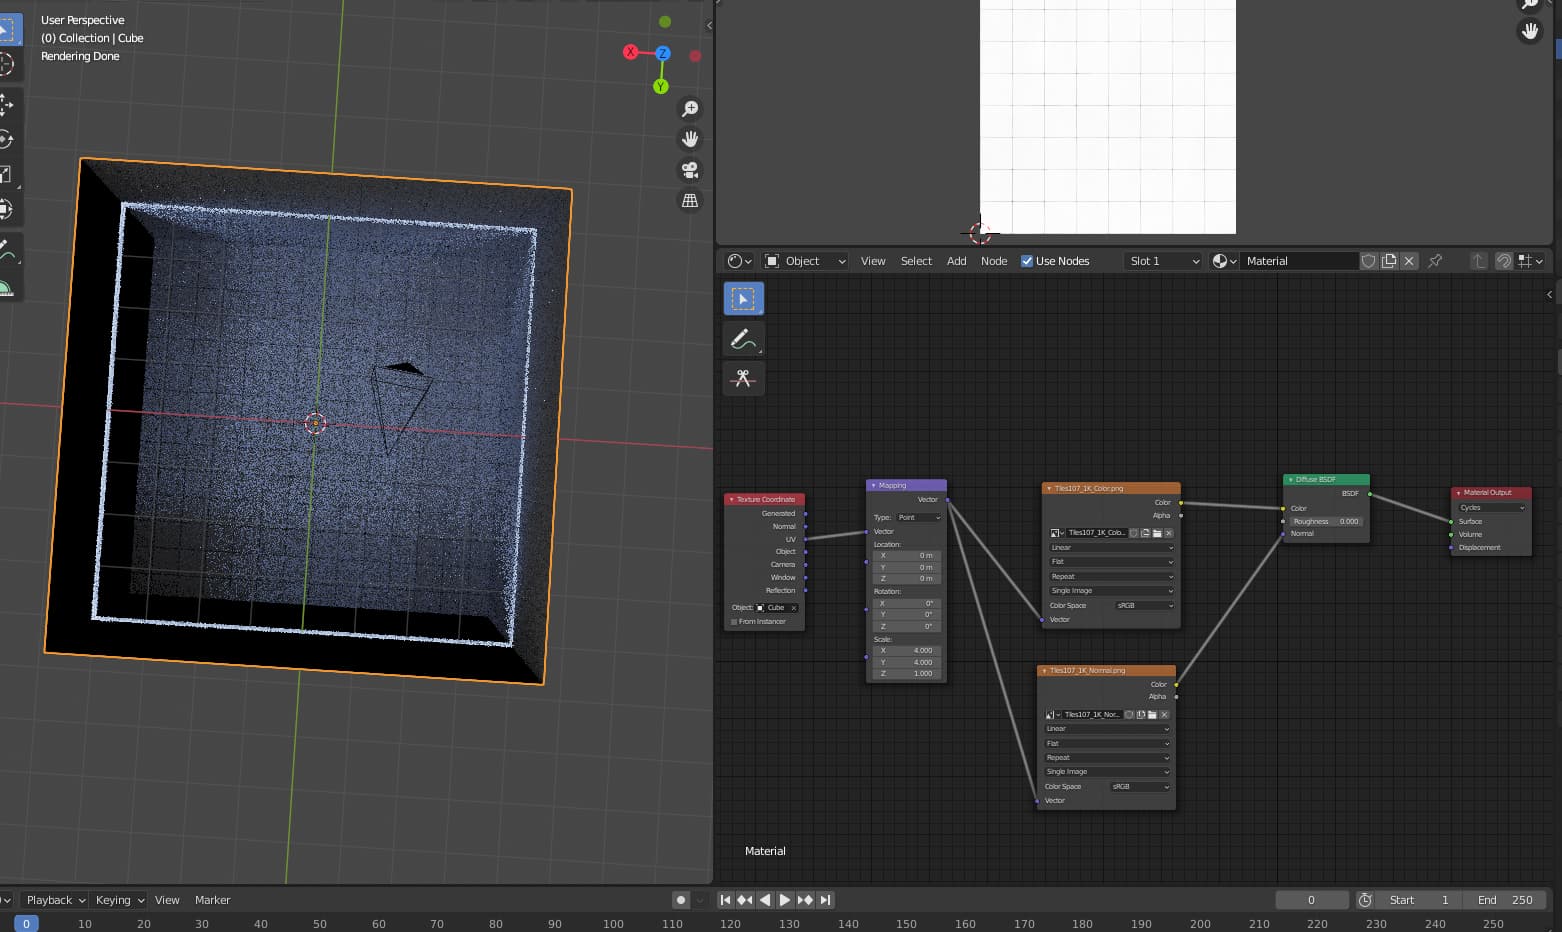The height and width of the screenshot is (932, 1562).
Task: Click the Z axis on the navigation gizmo
Action: tap(663, 53)
